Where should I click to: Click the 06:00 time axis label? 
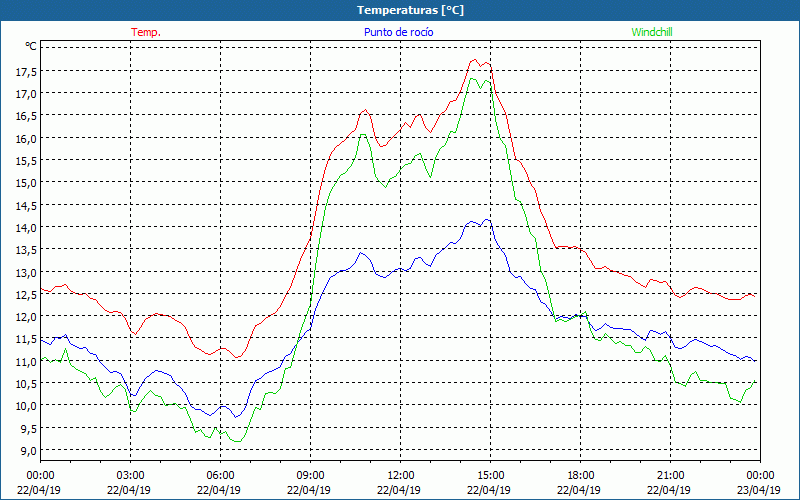pyautogui.click(x=220, y=476)
